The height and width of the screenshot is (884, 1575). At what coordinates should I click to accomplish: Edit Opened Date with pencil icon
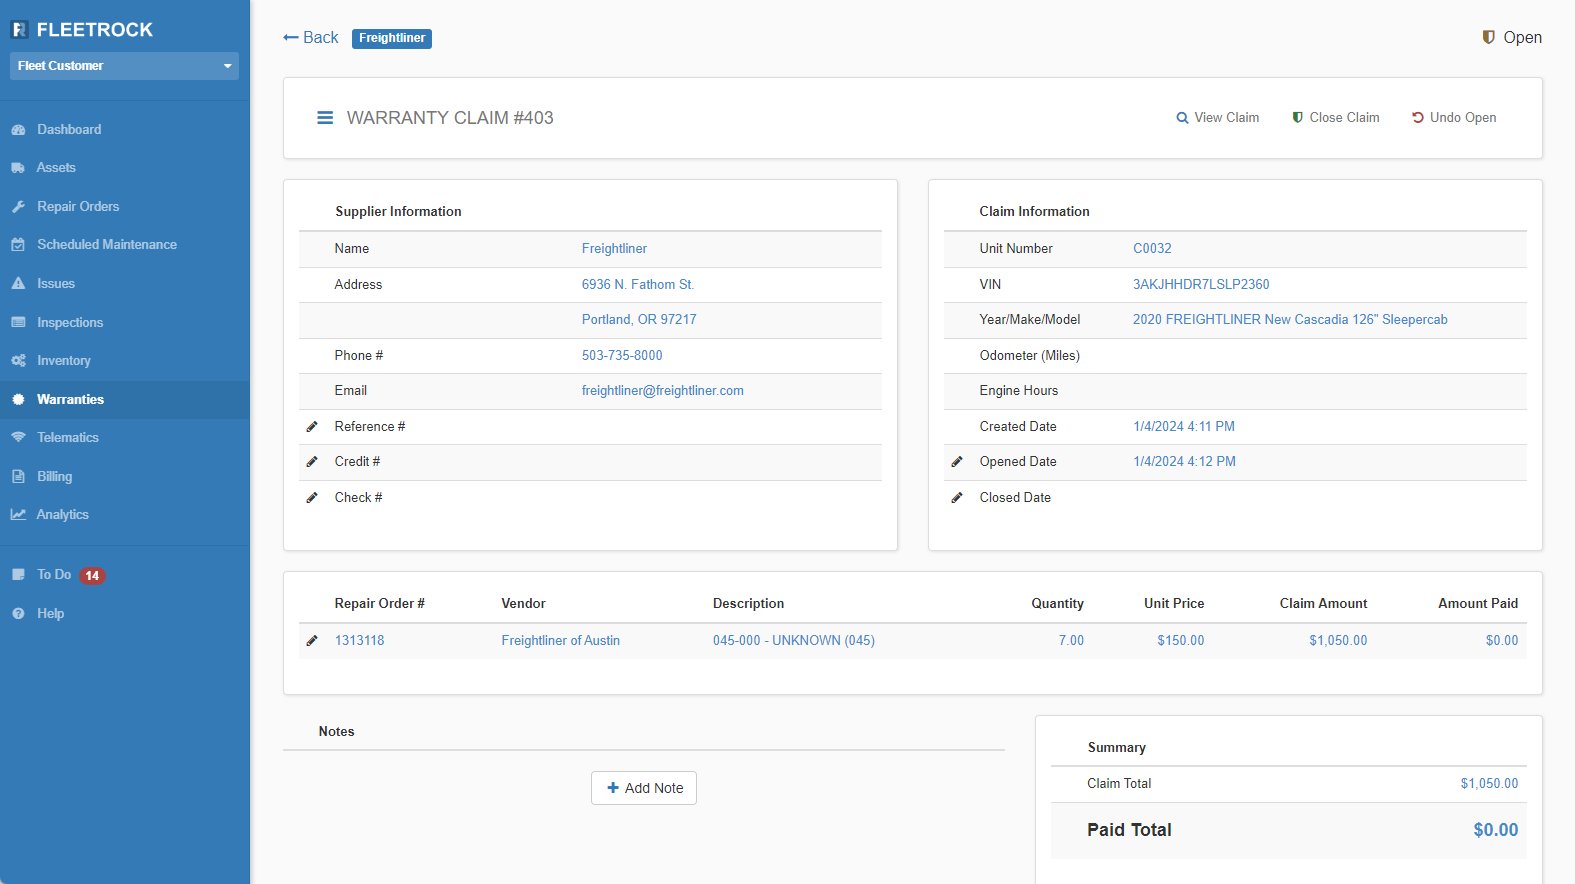[x=957, y=462]
